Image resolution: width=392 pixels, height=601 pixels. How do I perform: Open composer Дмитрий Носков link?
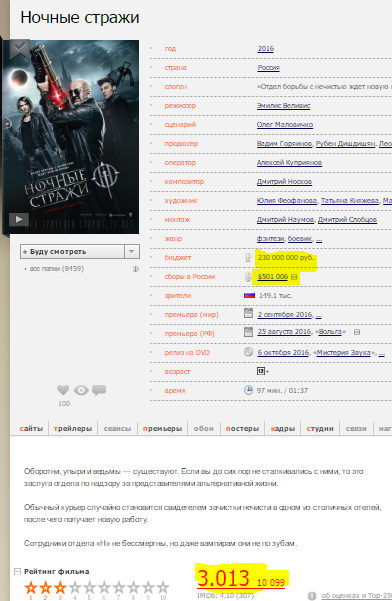tap(284, 181)
